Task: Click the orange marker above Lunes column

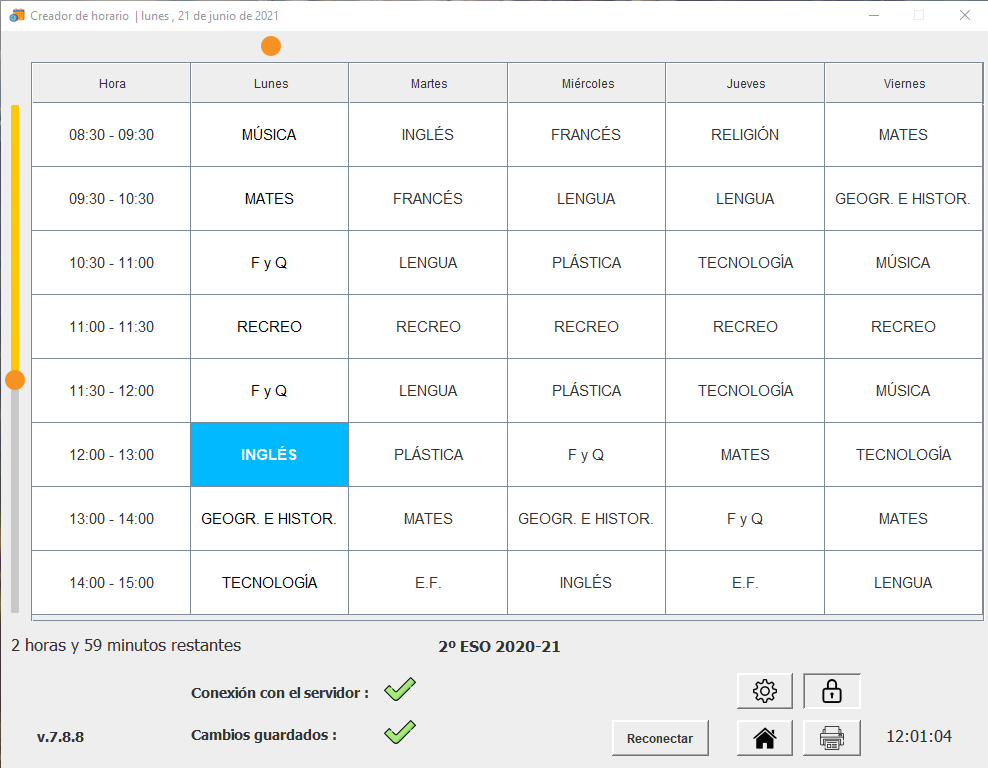Action: point(271,46)
